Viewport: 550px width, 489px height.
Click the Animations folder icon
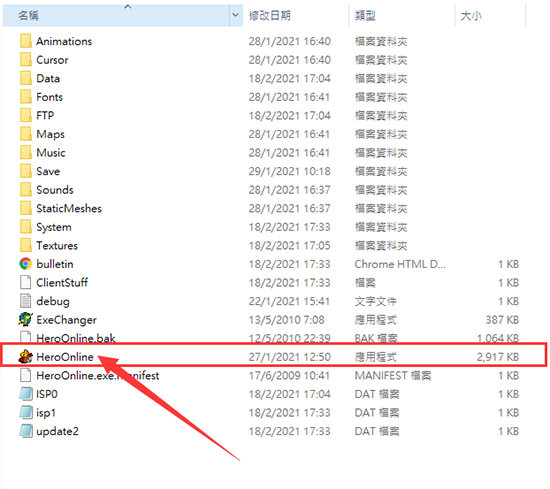click(x=26, y=41)
